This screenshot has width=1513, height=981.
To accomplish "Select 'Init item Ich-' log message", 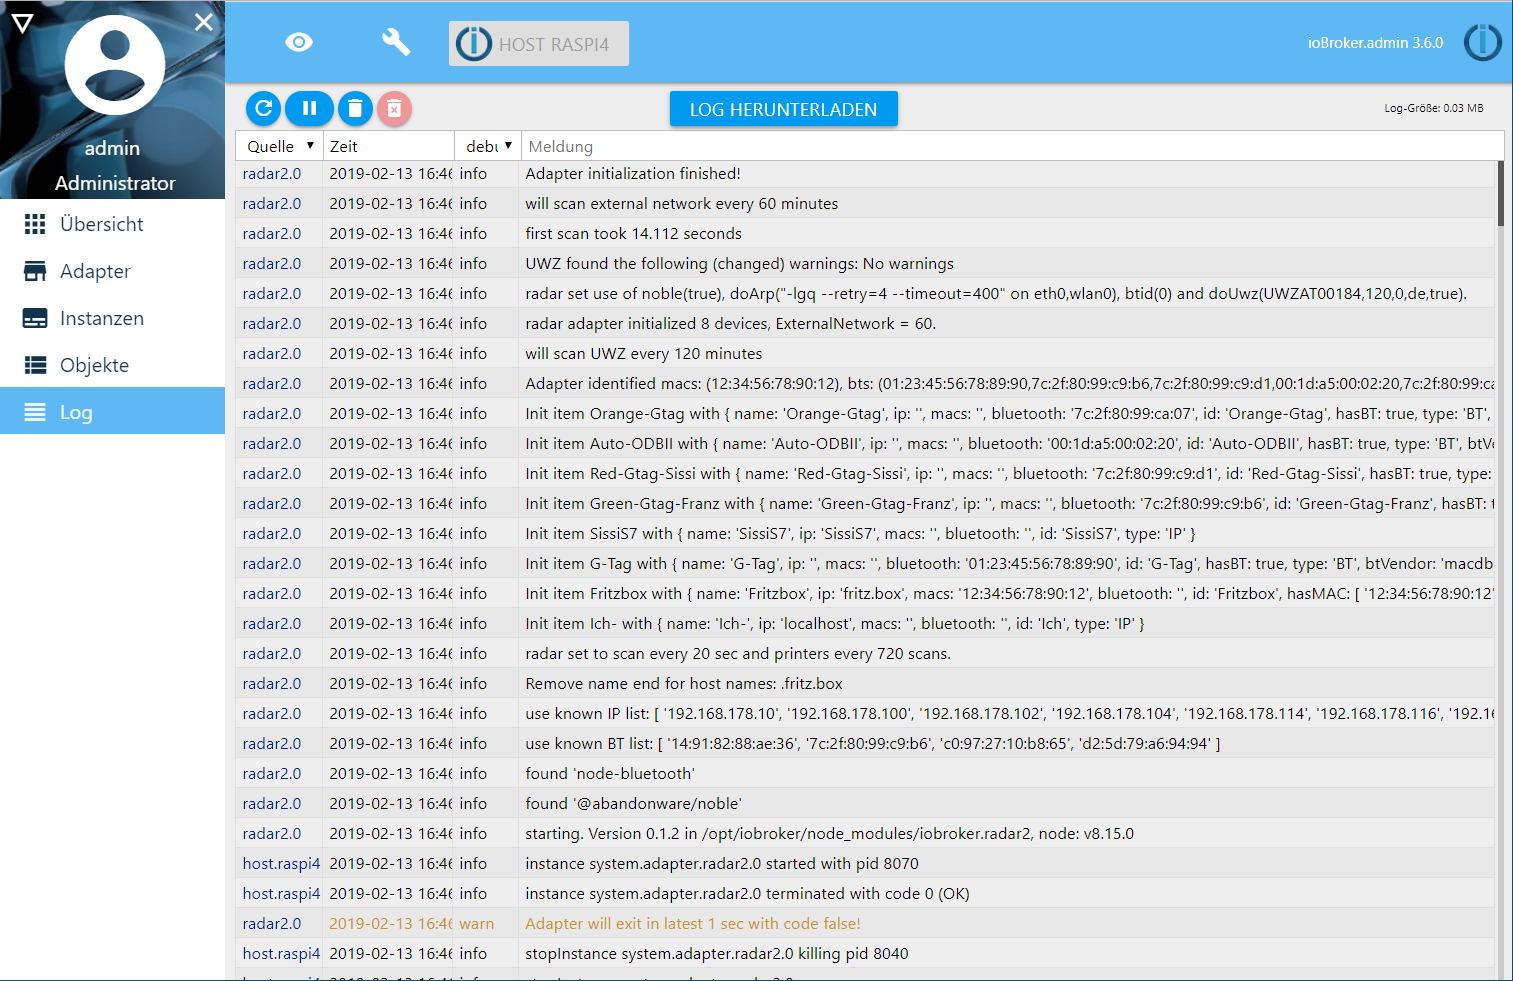I will pyautogui.click(x=835, y=624).
